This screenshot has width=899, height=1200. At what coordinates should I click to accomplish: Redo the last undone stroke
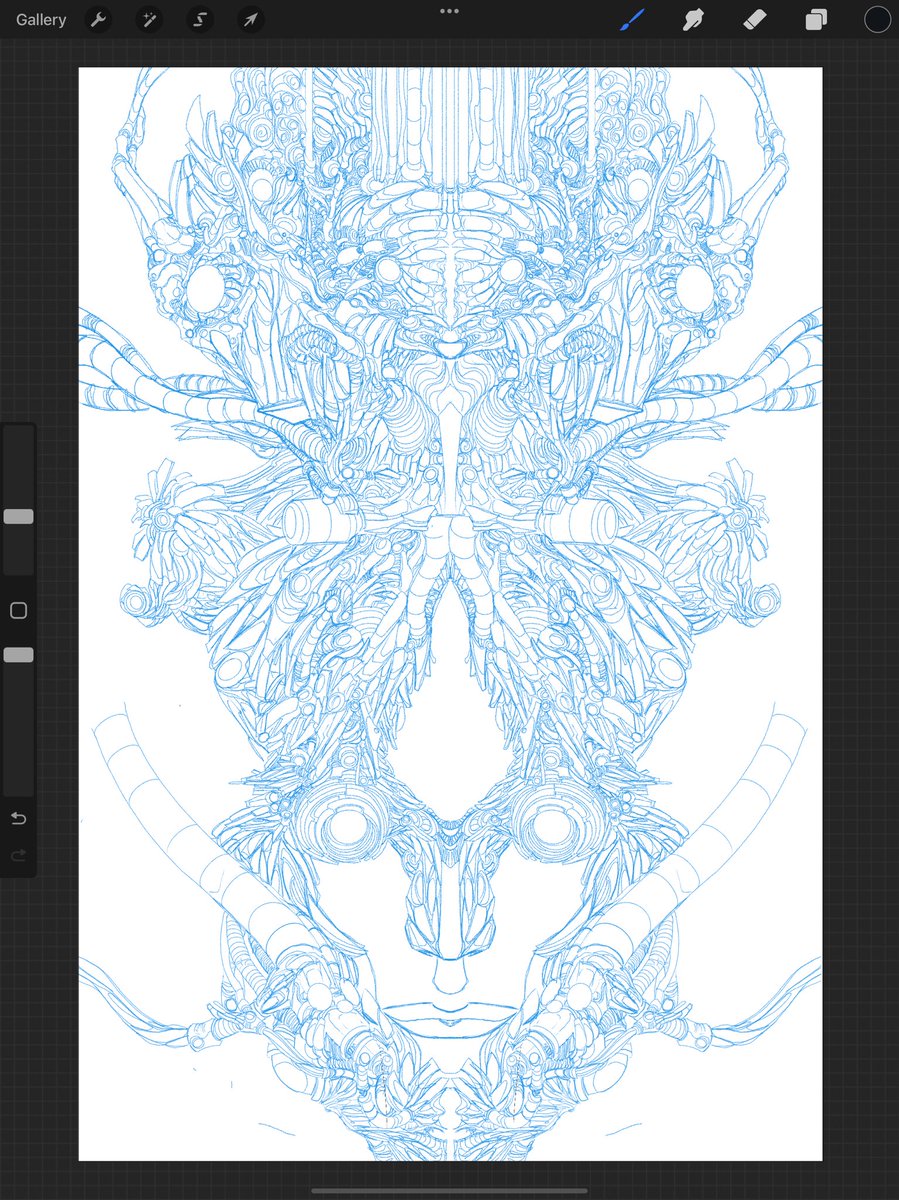[x=18, y=855]
